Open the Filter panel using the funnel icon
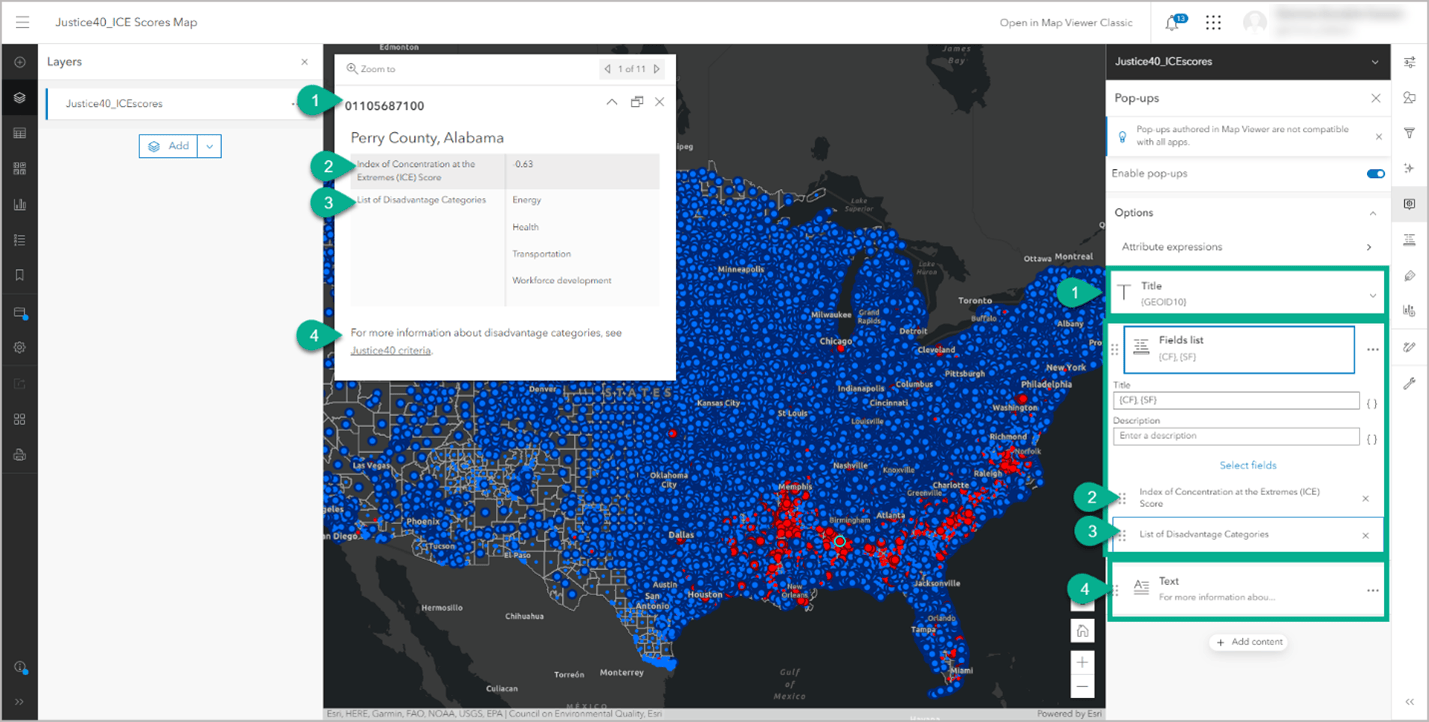This screenshot has width=1429, height=722. tap(1410, 132)
